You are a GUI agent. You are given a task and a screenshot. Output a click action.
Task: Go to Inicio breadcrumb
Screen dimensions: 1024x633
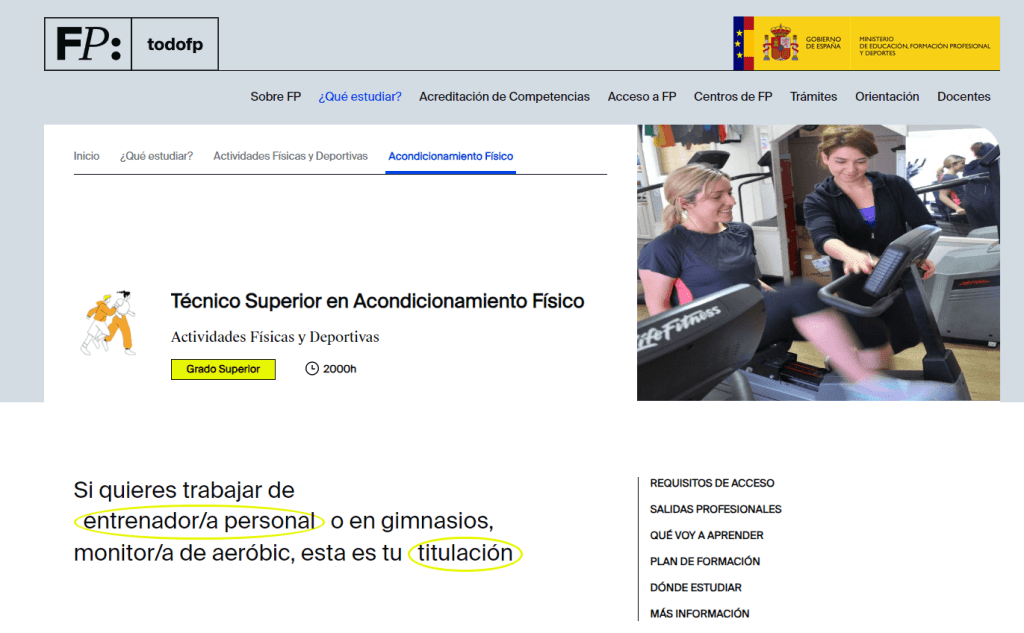pyautogui.click(x=86, y=156)
